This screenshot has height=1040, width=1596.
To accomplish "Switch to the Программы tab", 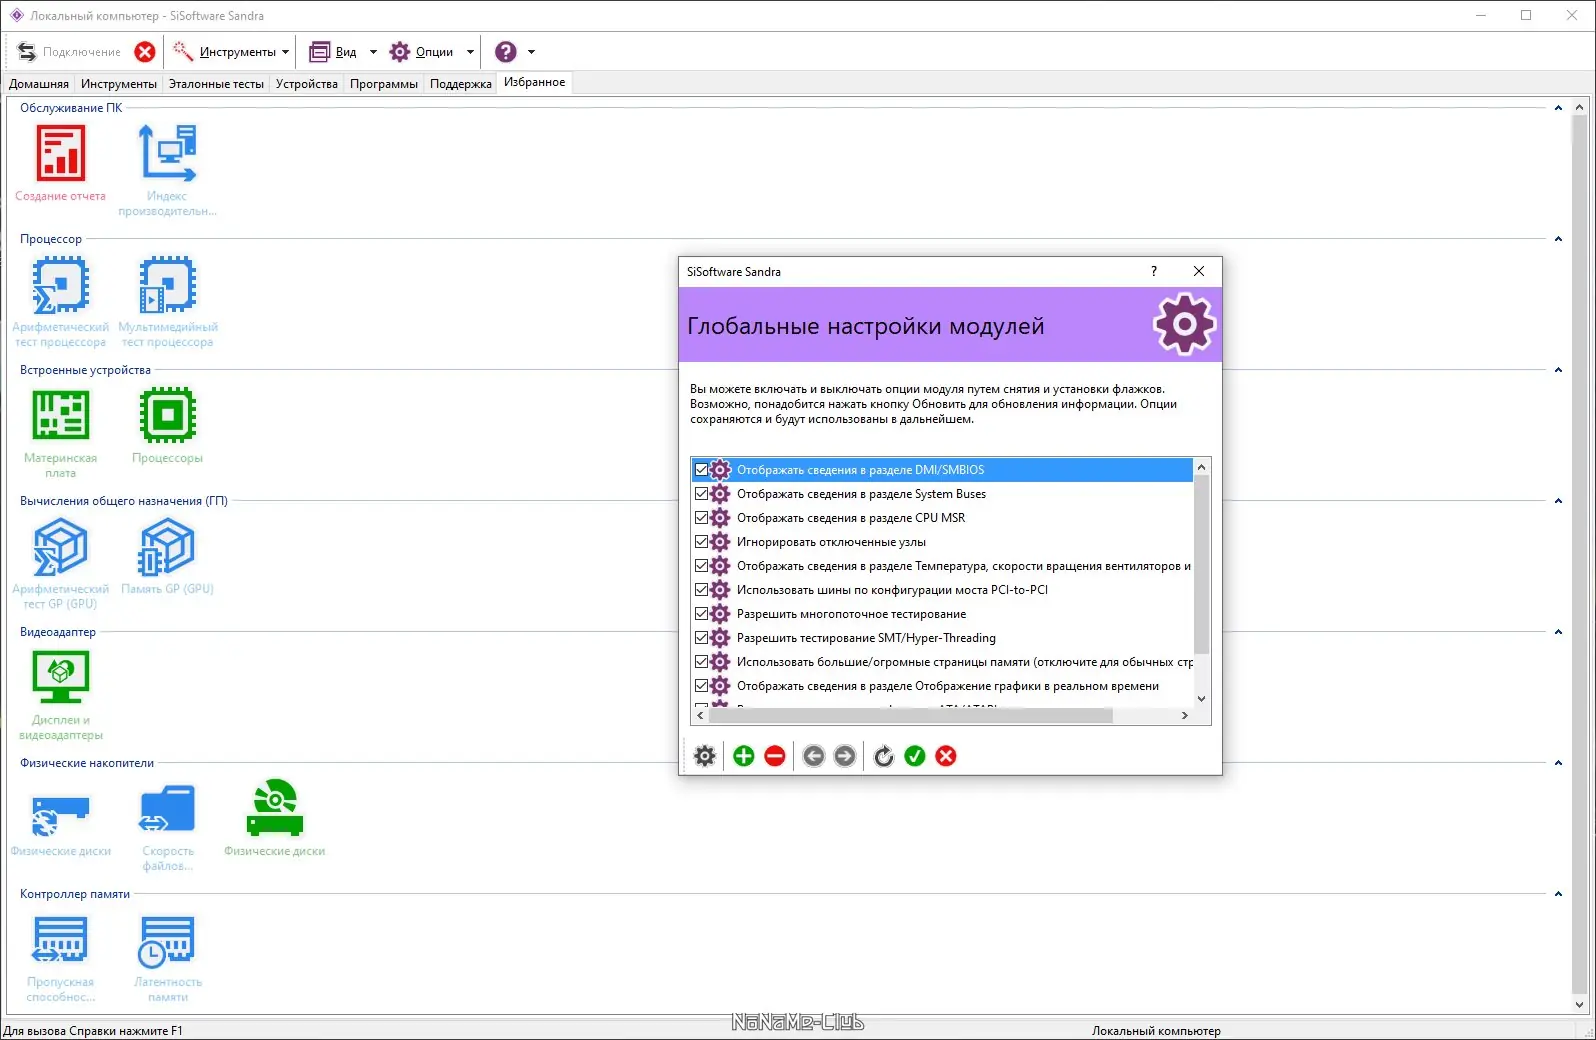I will click(384, 84).
